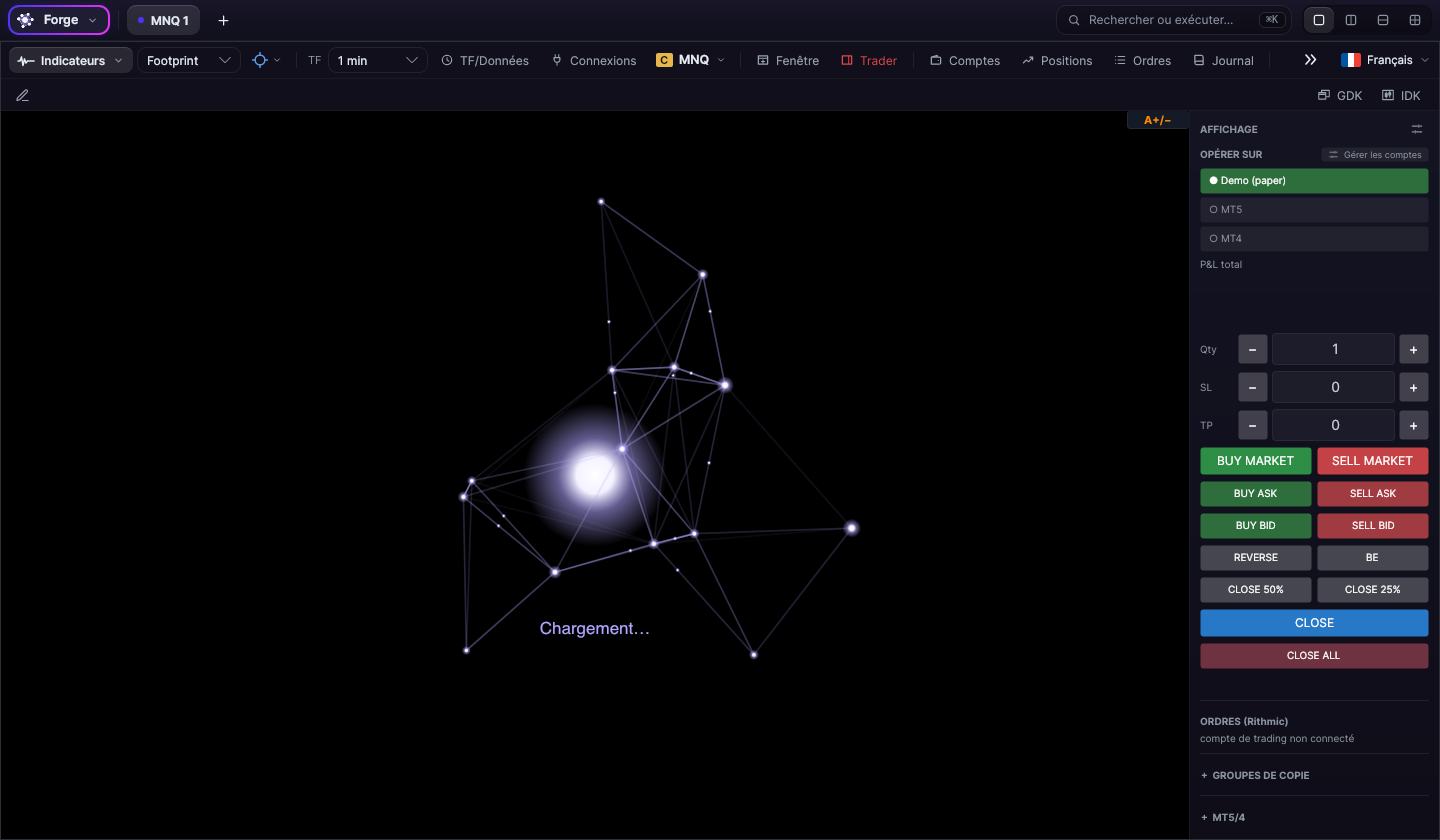Screen dimensions: 1440x840
Task: Select the two-row split layout icon
Action: 1383,20
